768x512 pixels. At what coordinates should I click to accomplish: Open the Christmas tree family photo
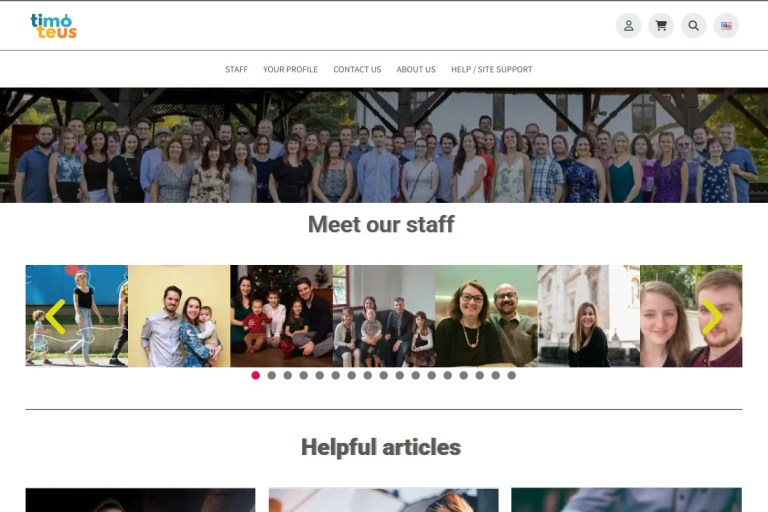(x=282, y=316)
